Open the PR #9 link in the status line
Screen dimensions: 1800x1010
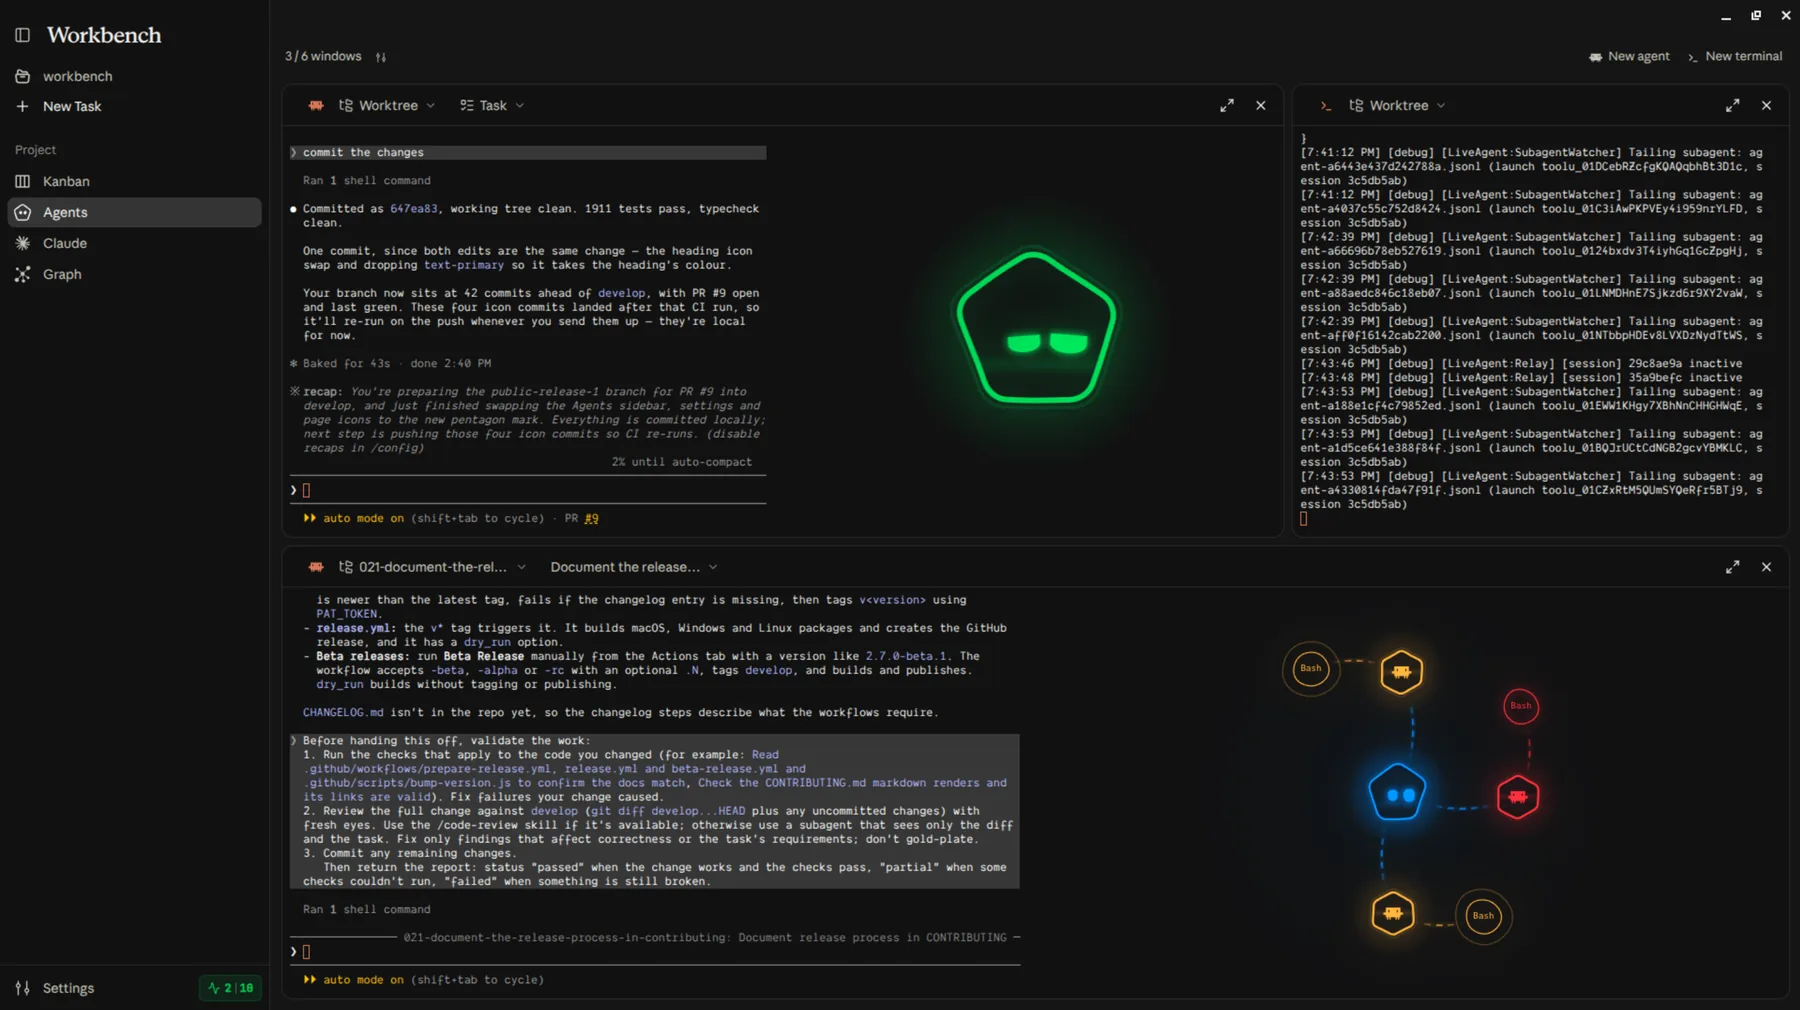click(x=592, y=518)
